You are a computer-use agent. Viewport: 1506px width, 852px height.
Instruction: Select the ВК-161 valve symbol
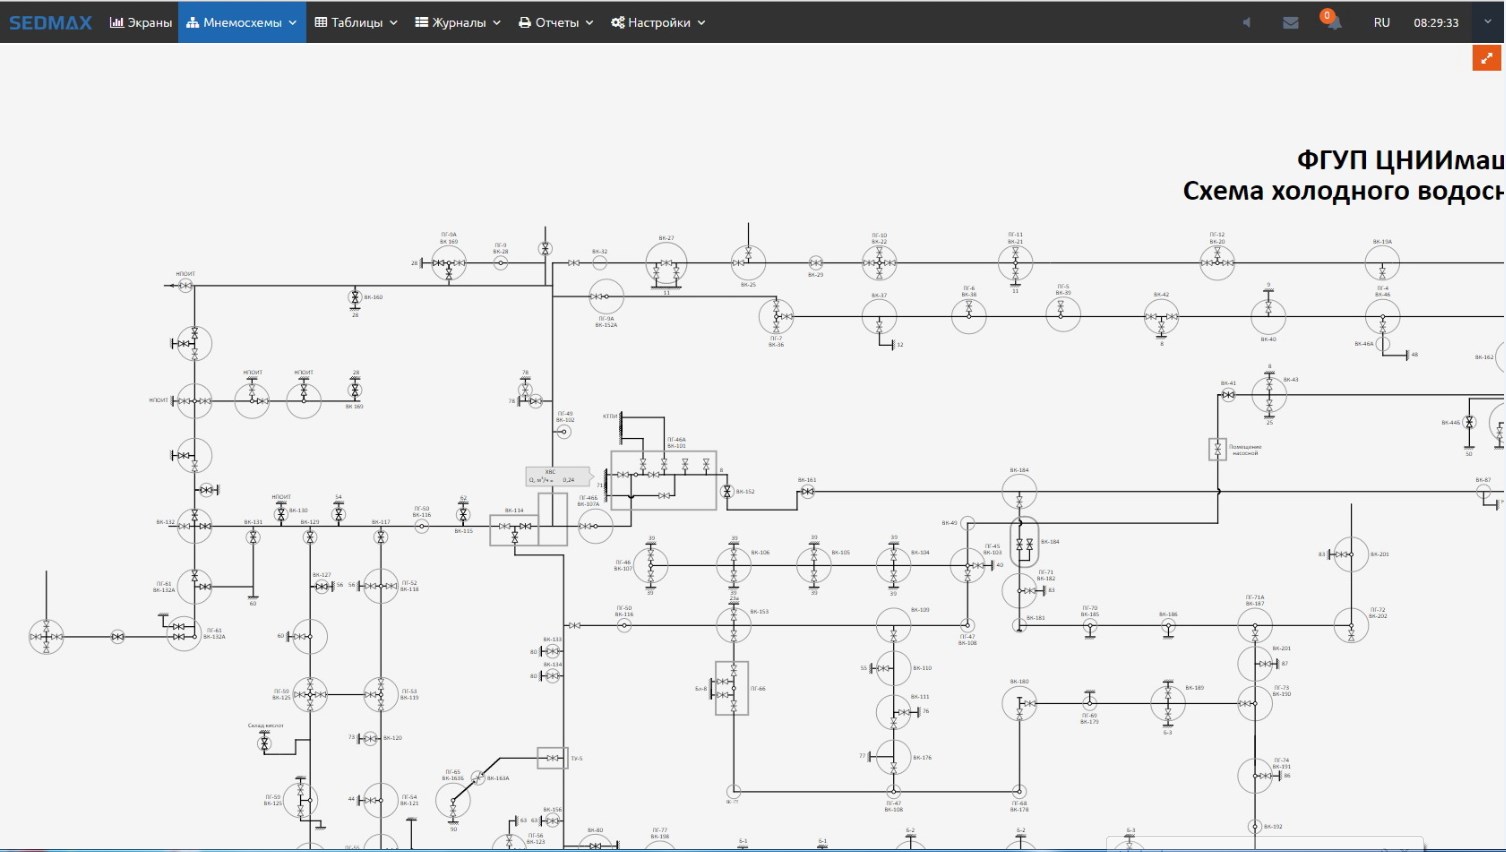tap(807, 491)
